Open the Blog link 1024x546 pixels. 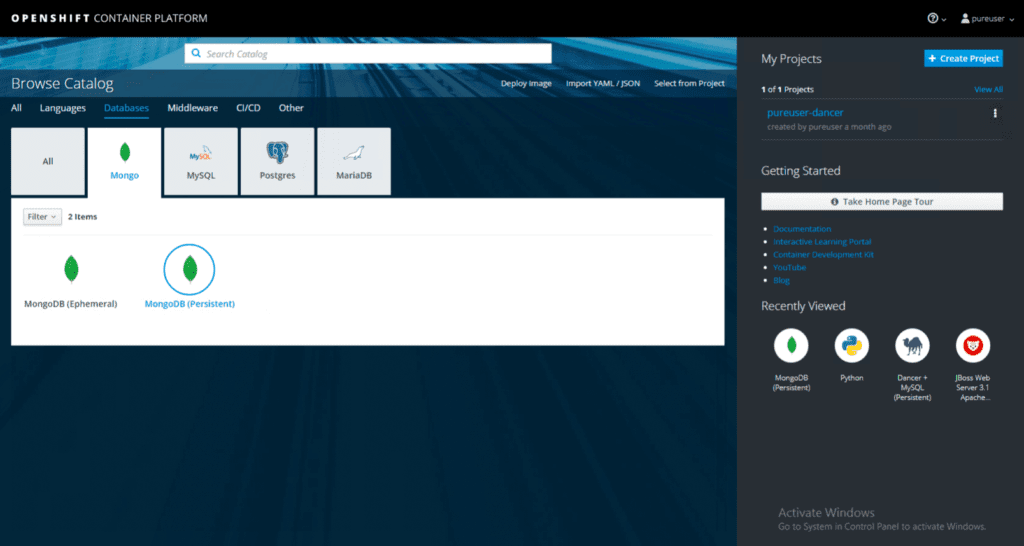point(782,280)
